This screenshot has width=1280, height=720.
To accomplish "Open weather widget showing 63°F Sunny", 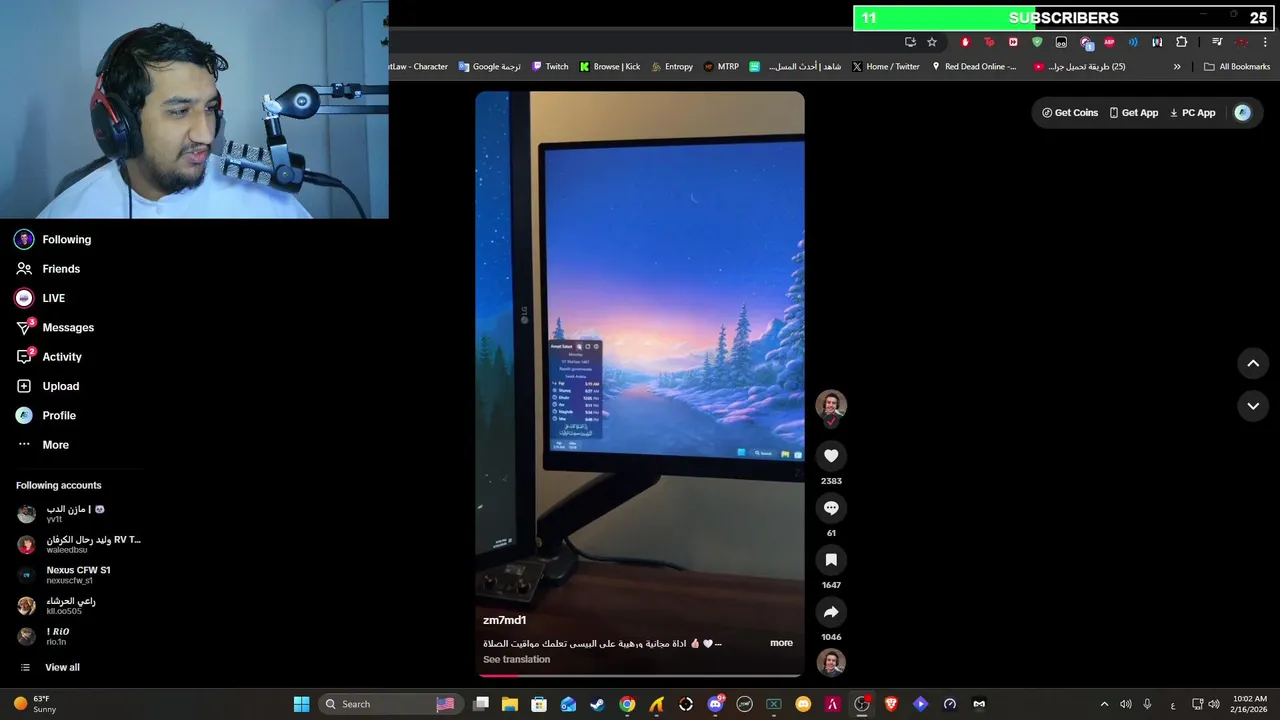I will [x=36, y=704].
